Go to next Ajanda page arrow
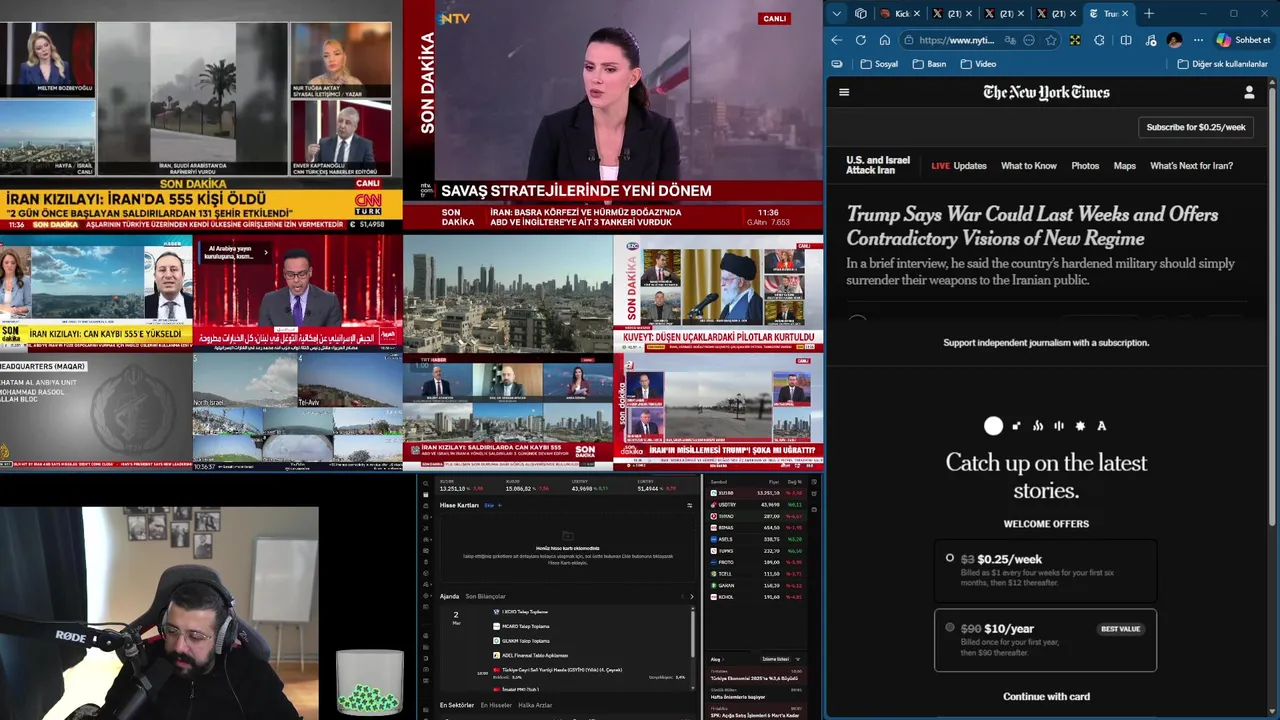 pyautogui.click(x=691, y=596)
